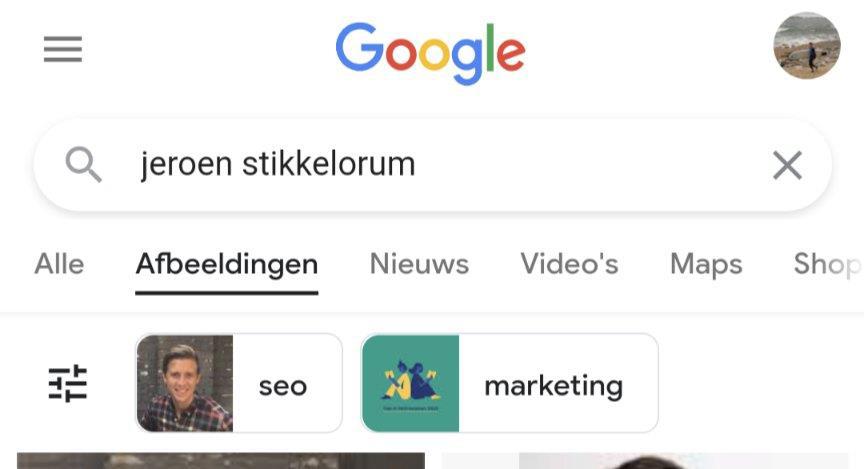Open the image filter tools icon

pyautogui.click(x=68, y=384)
